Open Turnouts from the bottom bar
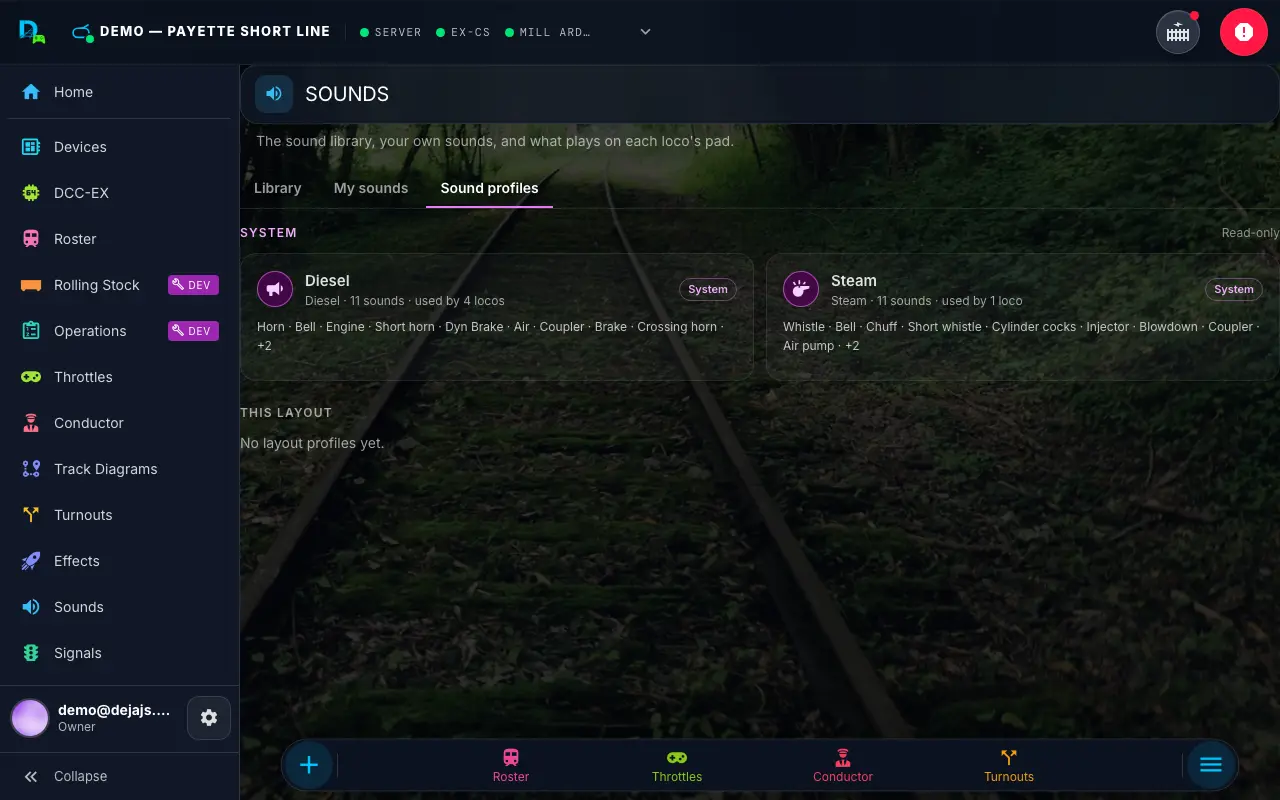This screenshot has height=800, width=1280. (x=1009, y=765)
